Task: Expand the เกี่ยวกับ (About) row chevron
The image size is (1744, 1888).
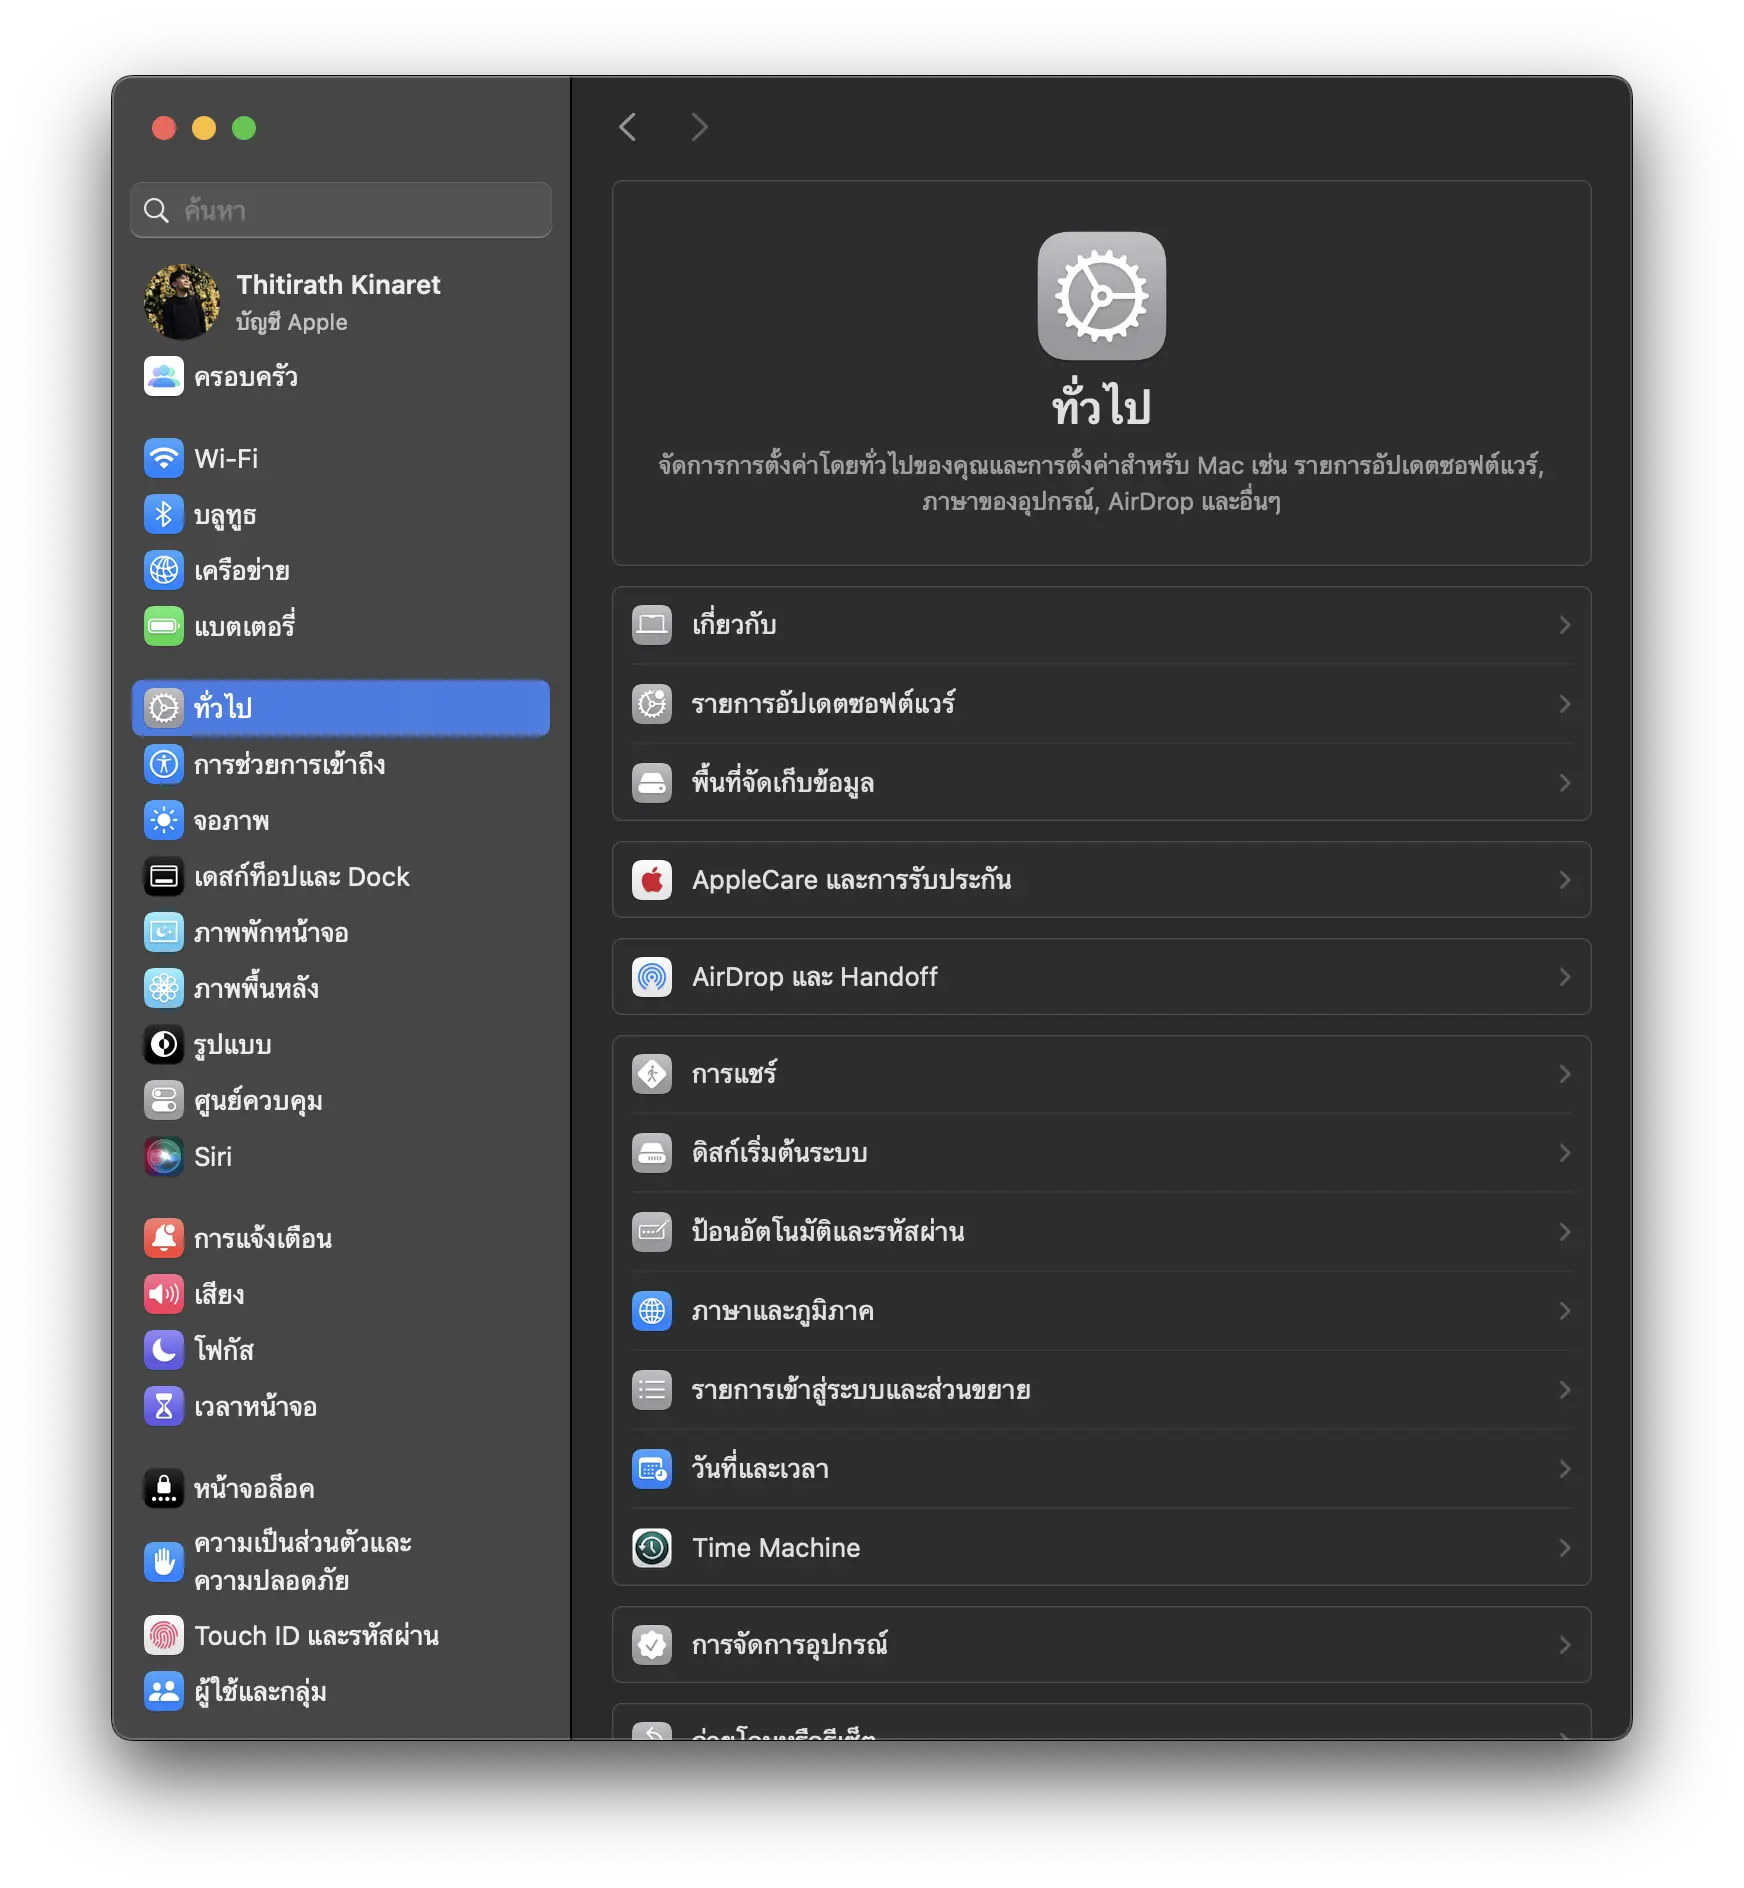Action: [x=1564, y=625]
